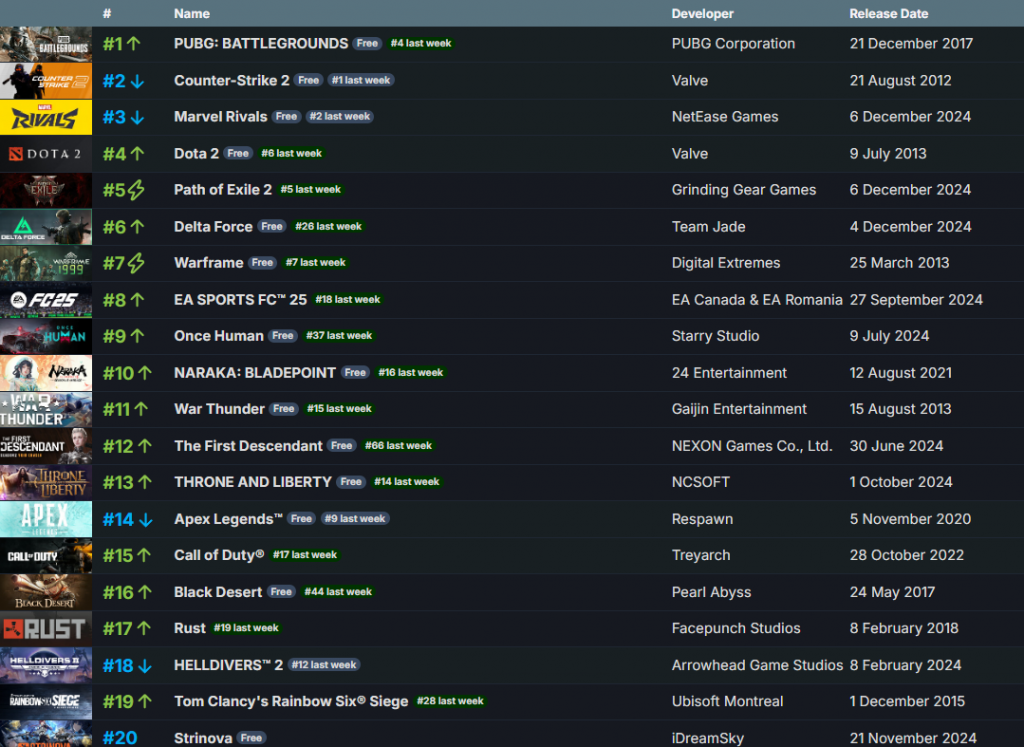Click the up arrow beside rank #13

pos(145,483)
